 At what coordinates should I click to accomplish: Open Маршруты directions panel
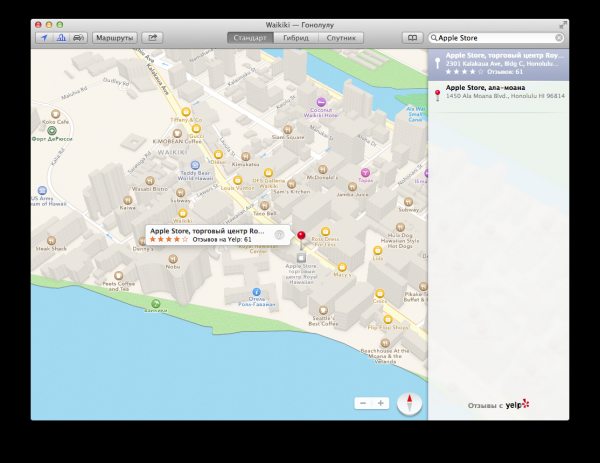click(114, 38)
